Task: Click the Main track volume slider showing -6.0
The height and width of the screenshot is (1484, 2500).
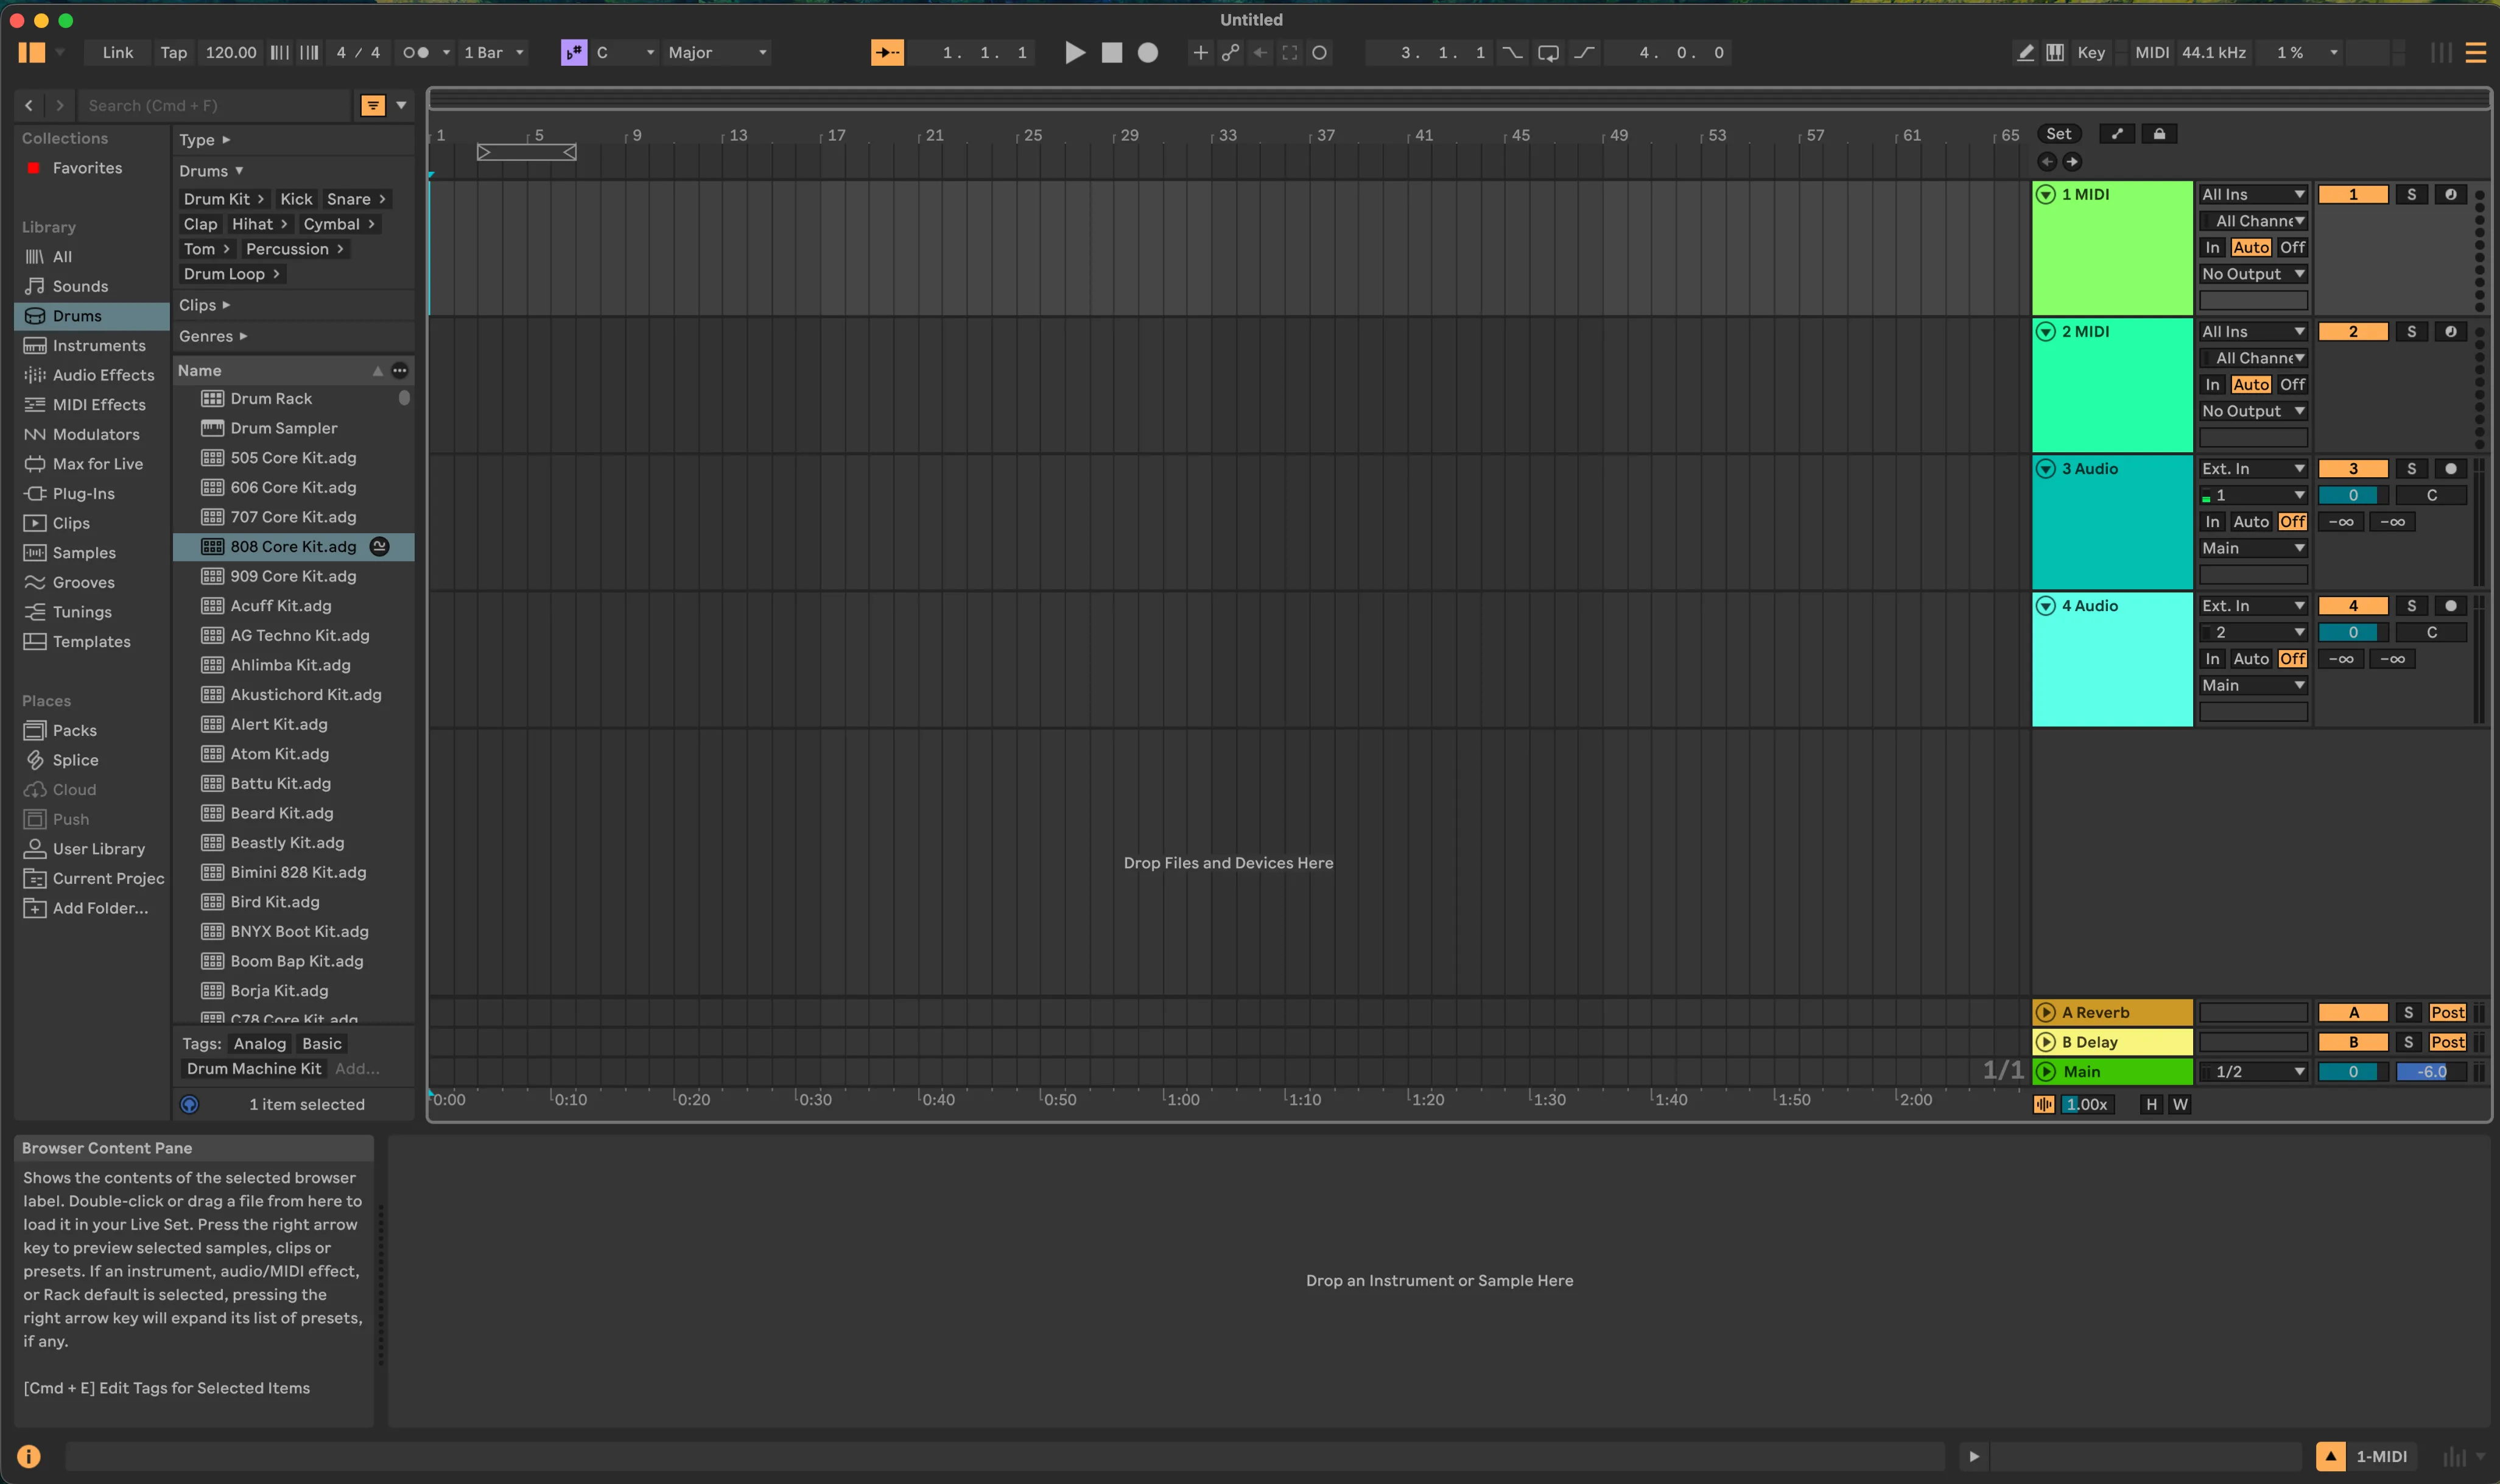Action: 2424,1071
